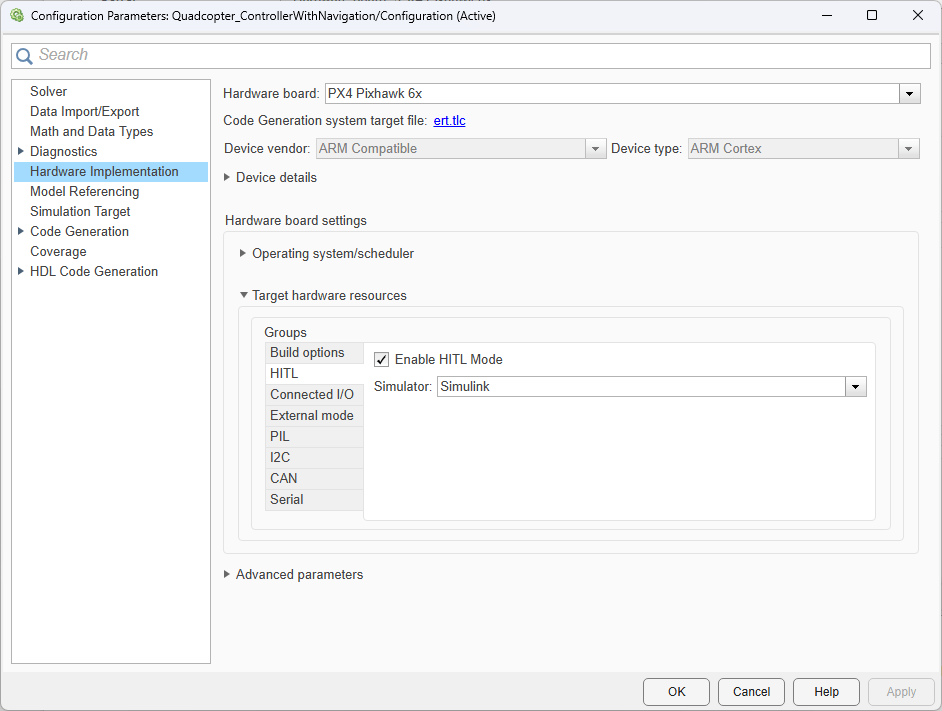Minimize the Configuration Parameters window
942x711 pixels.
point(827,16)
